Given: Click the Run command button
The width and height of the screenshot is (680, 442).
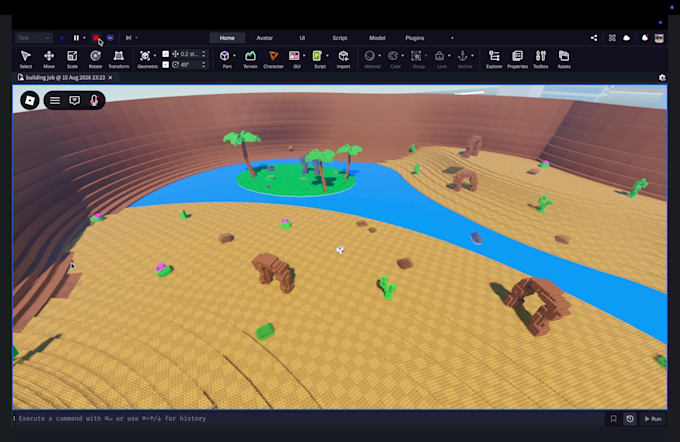Looking at the screenshot, I should [x=653, y=419].
